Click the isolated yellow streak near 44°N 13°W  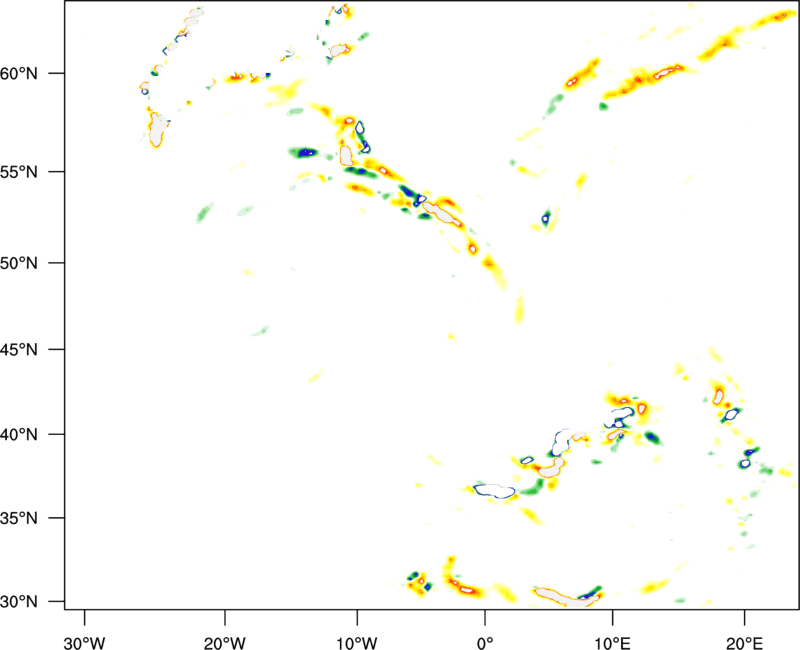(316, 376)
